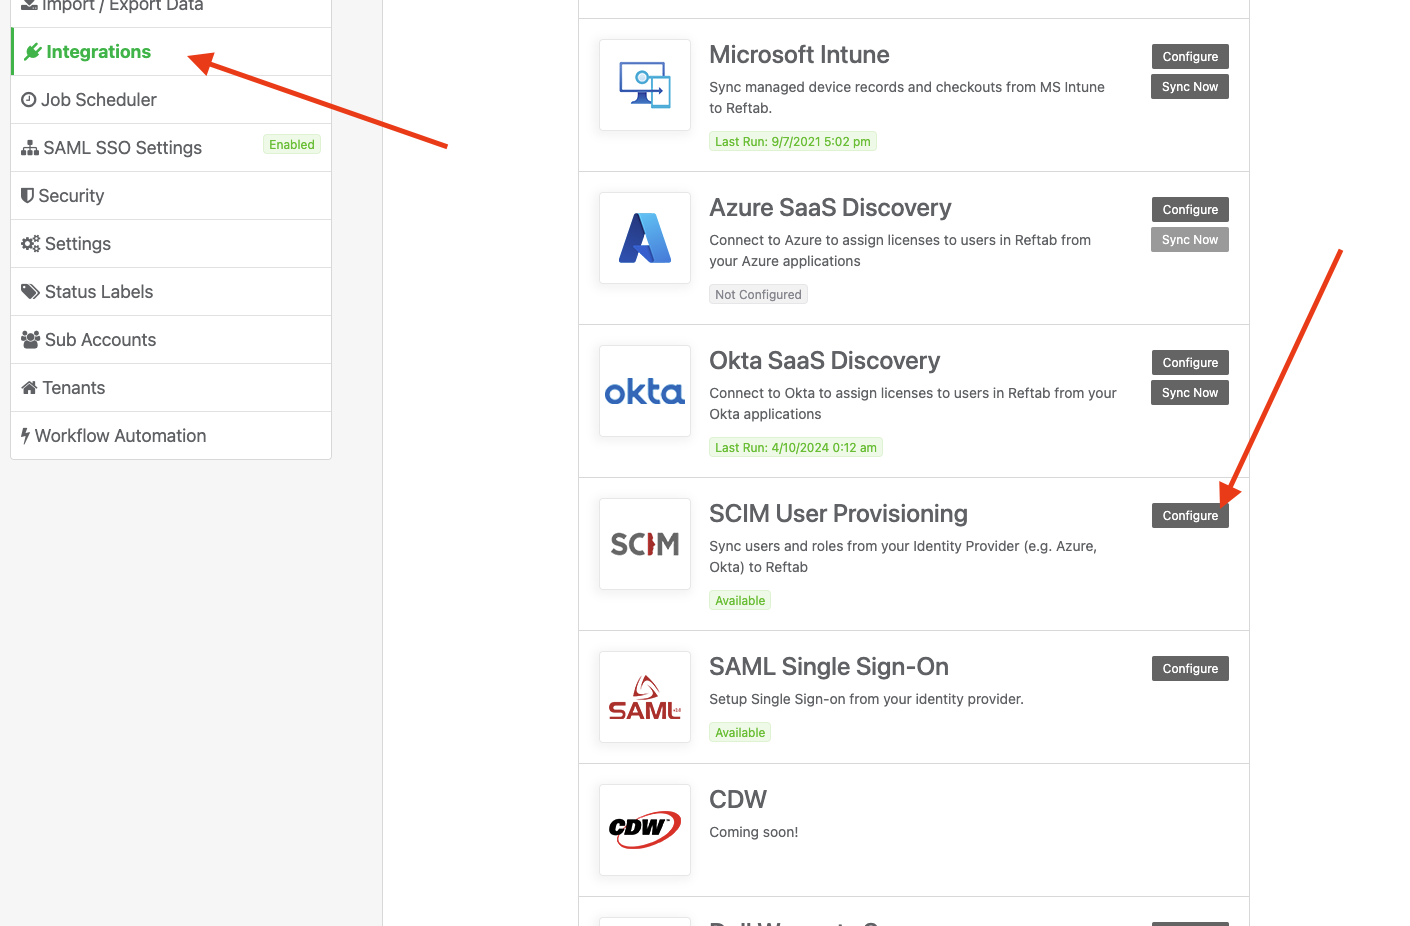1410x926 pixels.
Task: Click the SCIM logo image
Action: pos(644,544)
